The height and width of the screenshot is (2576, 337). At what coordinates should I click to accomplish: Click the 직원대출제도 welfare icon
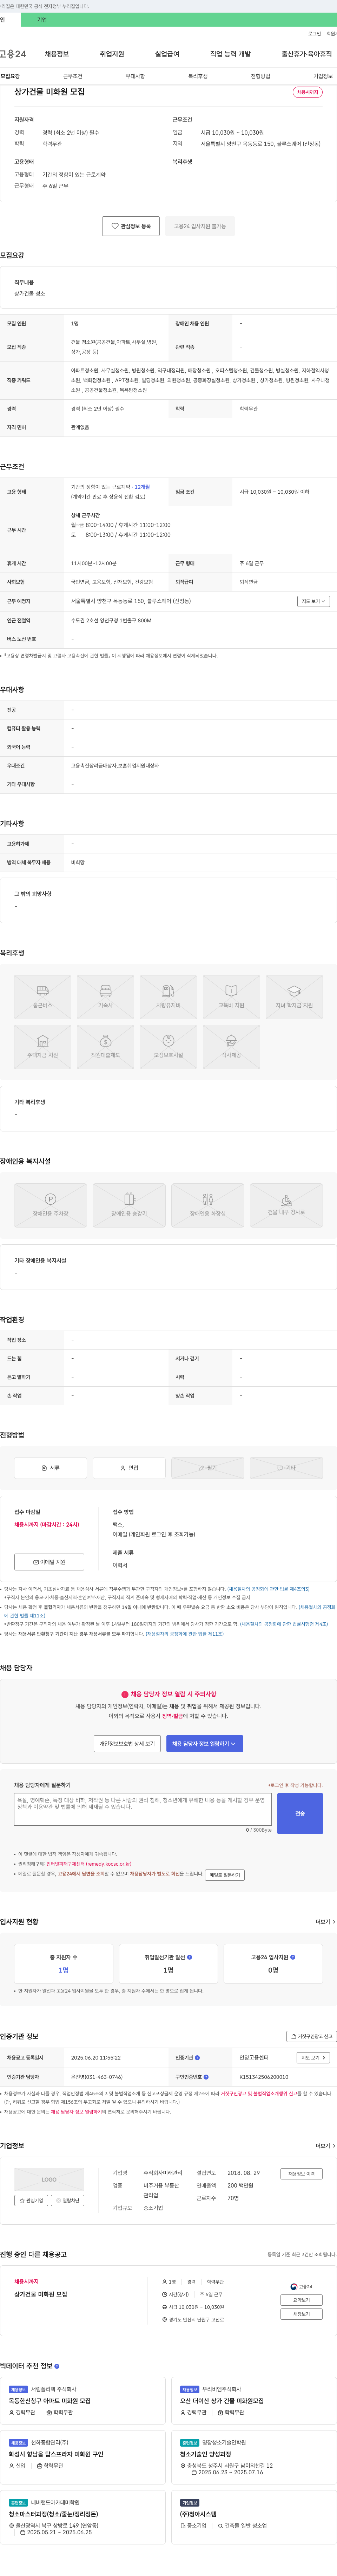pyautogui.click(x=106, y=1047)
